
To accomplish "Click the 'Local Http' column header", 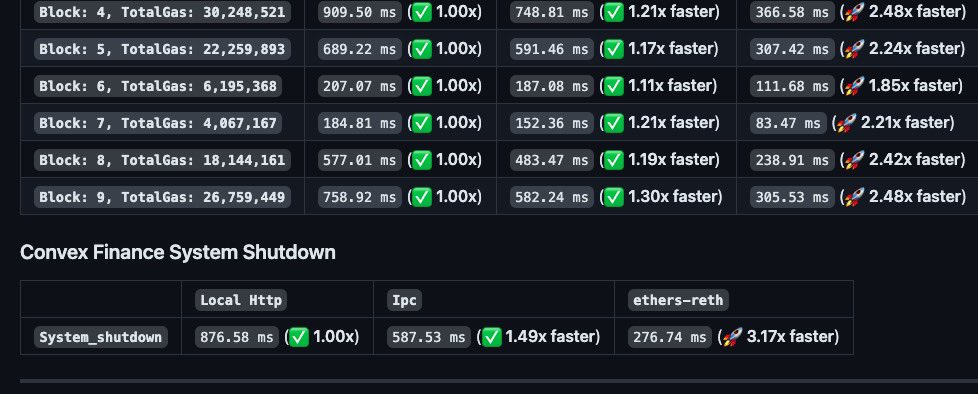I will tap(241, 300).
